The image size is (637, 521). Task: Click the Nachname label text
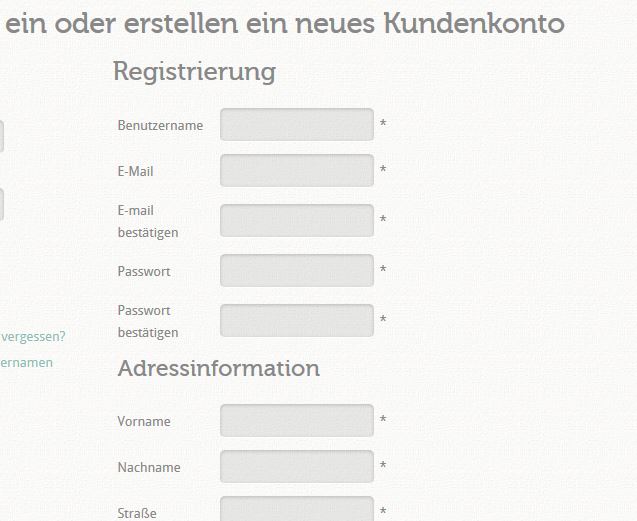[x=147, y=468]
